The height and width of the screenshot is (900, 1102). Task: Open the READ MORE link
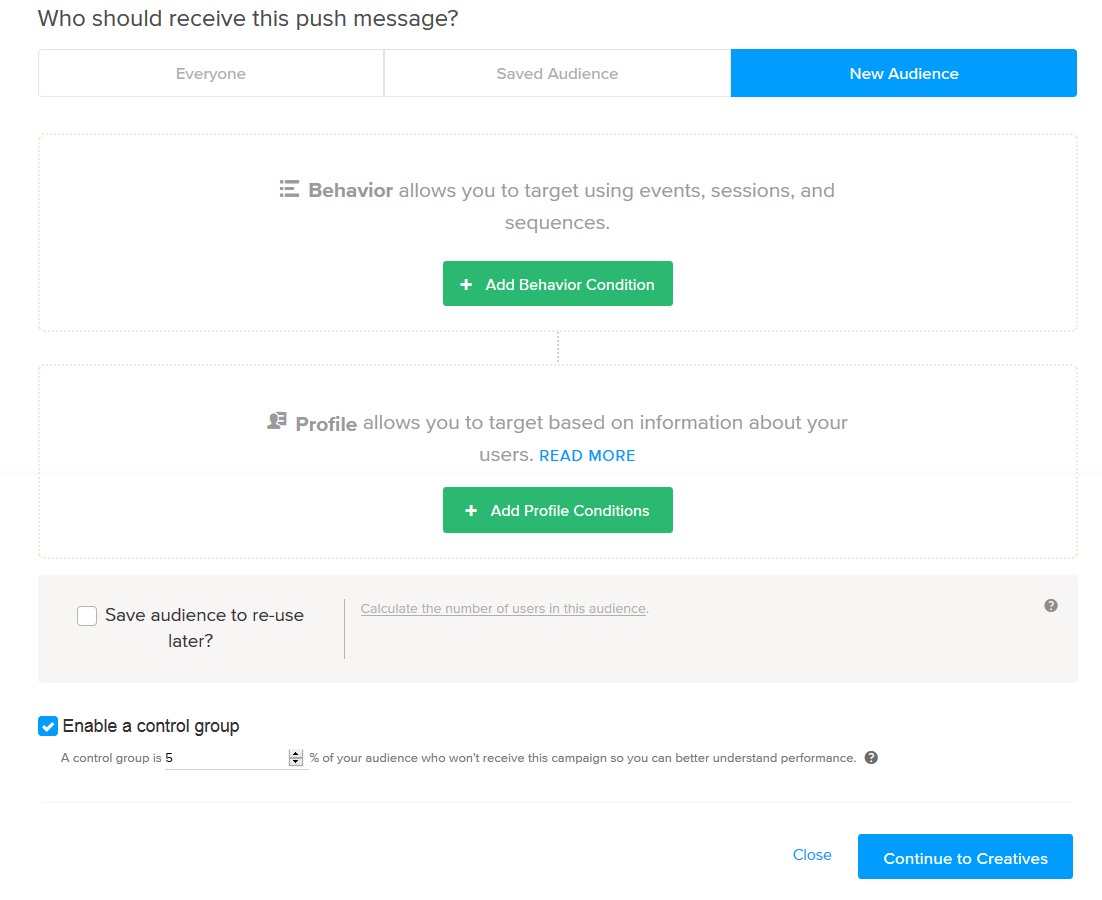(587, 456)
